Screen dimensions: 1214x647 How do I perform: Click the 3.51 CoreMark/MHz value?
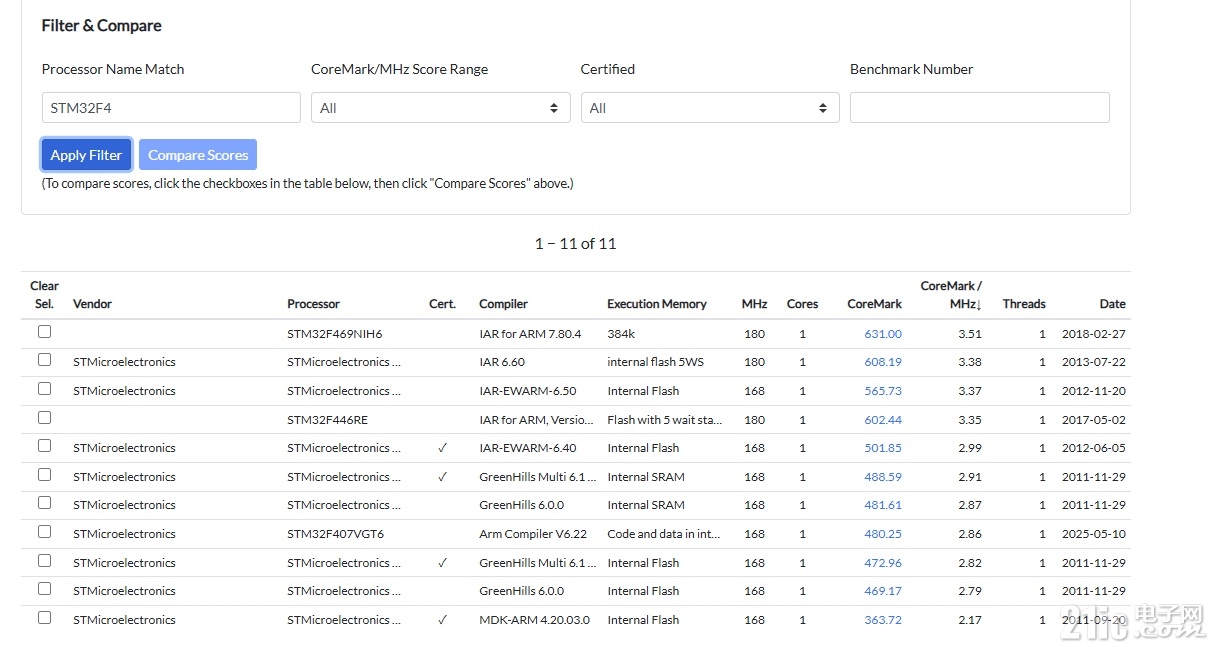[x=970, y=334]
